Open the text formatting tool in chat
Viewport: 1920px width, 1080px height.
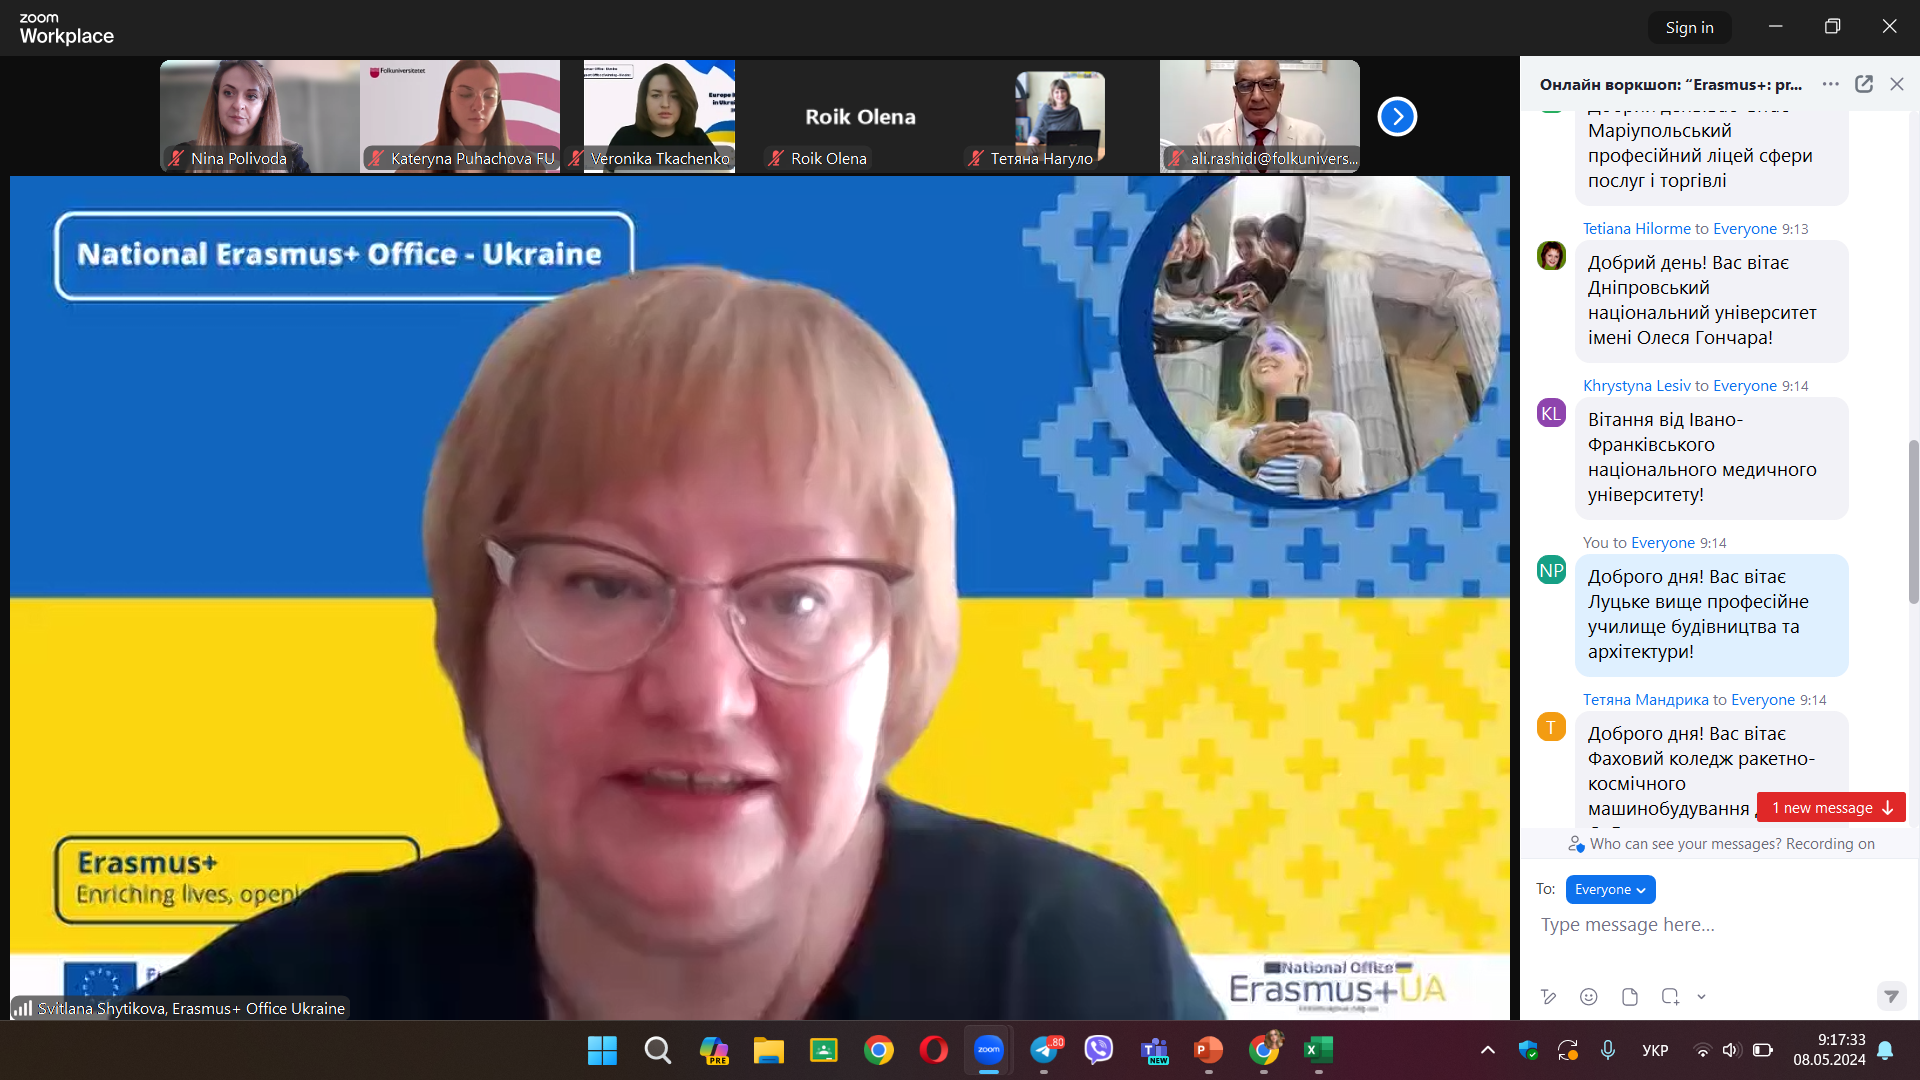tap(1549, 996)
